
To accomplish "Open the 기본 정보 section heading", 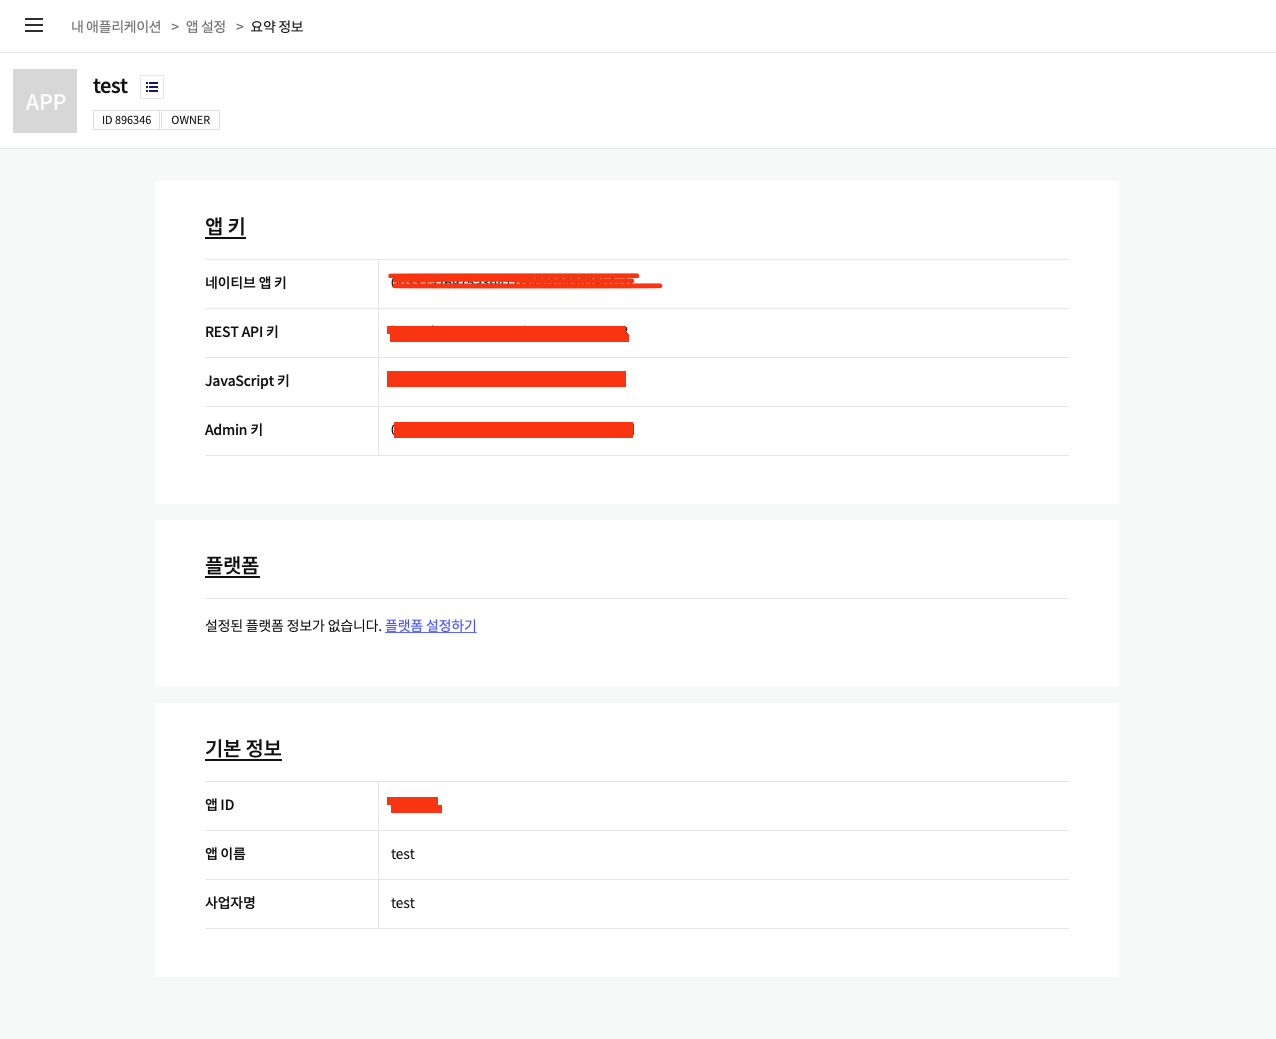I will click(x=243, y=749).
